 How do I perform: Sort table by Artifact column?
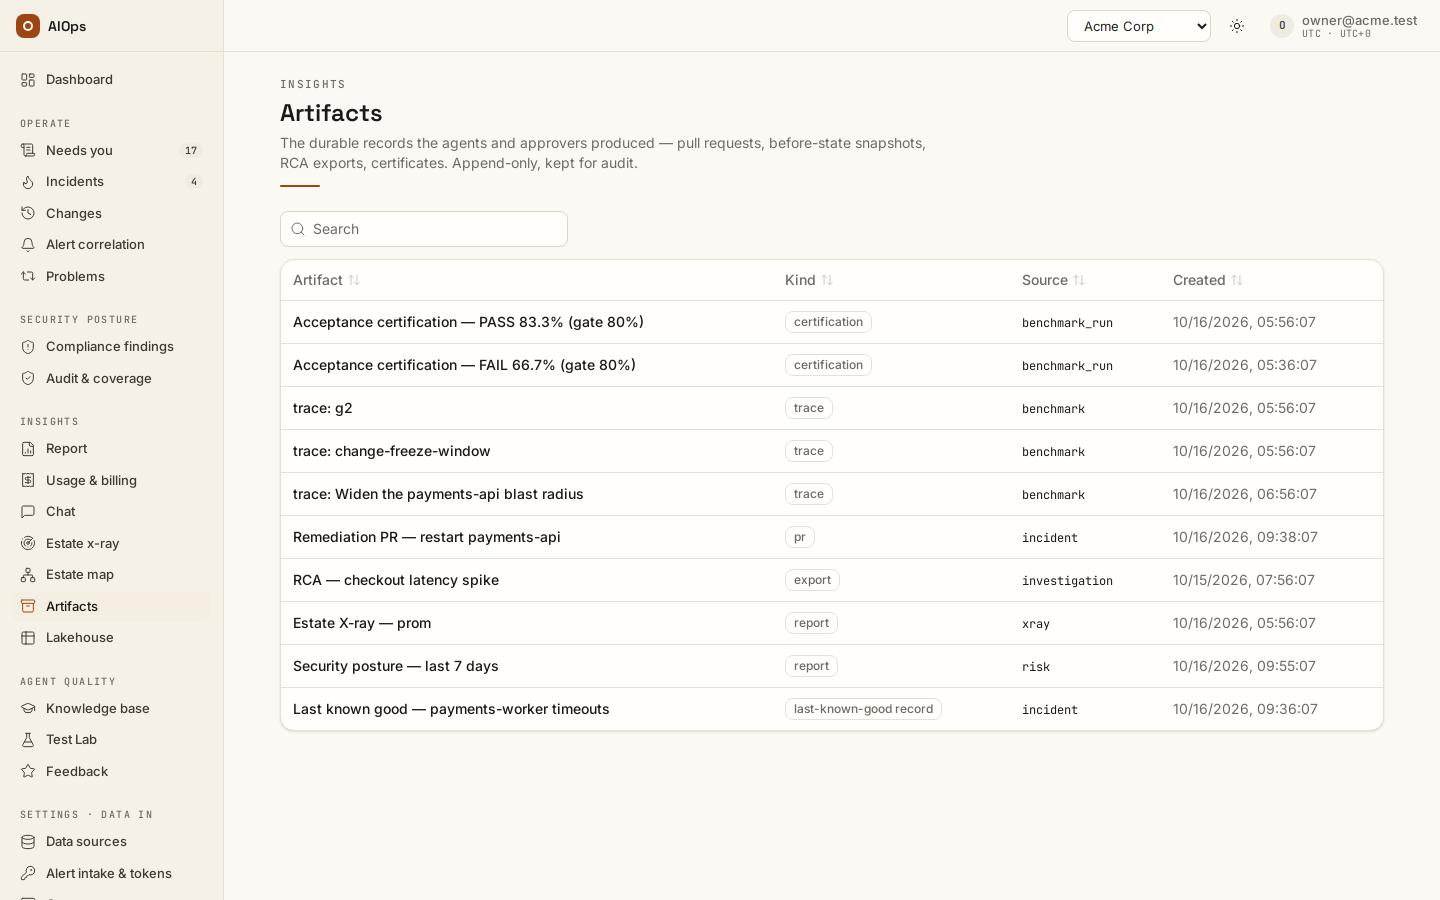click(x=326, y=280)
